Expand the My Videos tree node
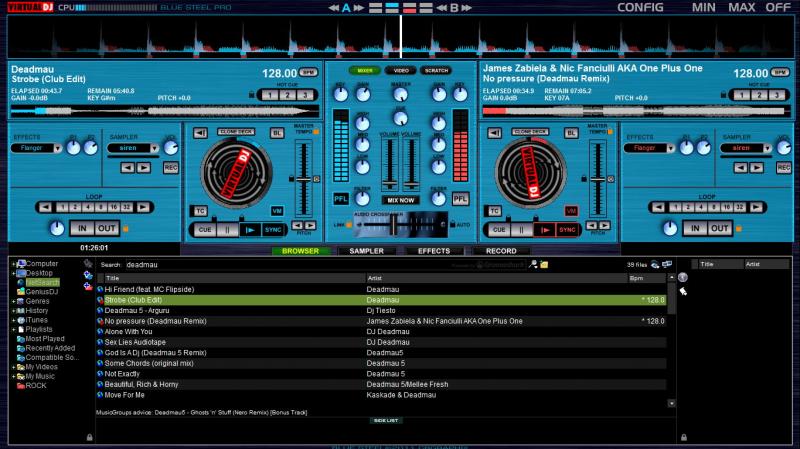 (14, 367)
